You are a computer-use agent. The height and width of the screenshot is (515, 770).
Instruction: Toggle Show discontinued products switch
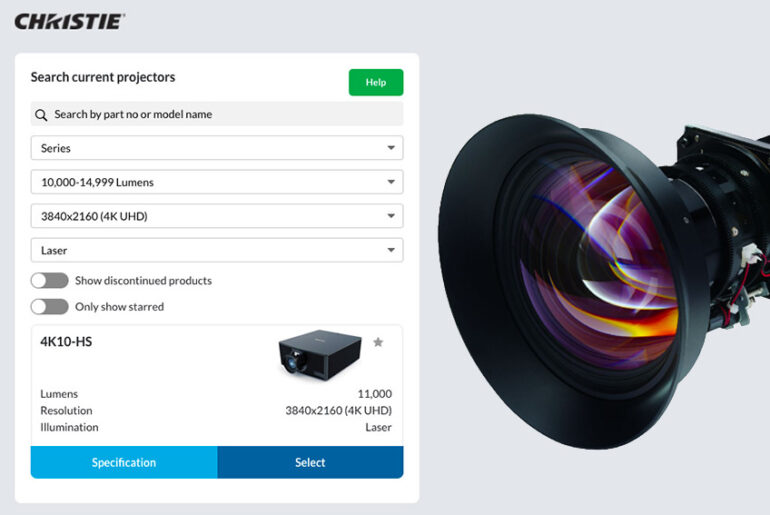(50, 280)
